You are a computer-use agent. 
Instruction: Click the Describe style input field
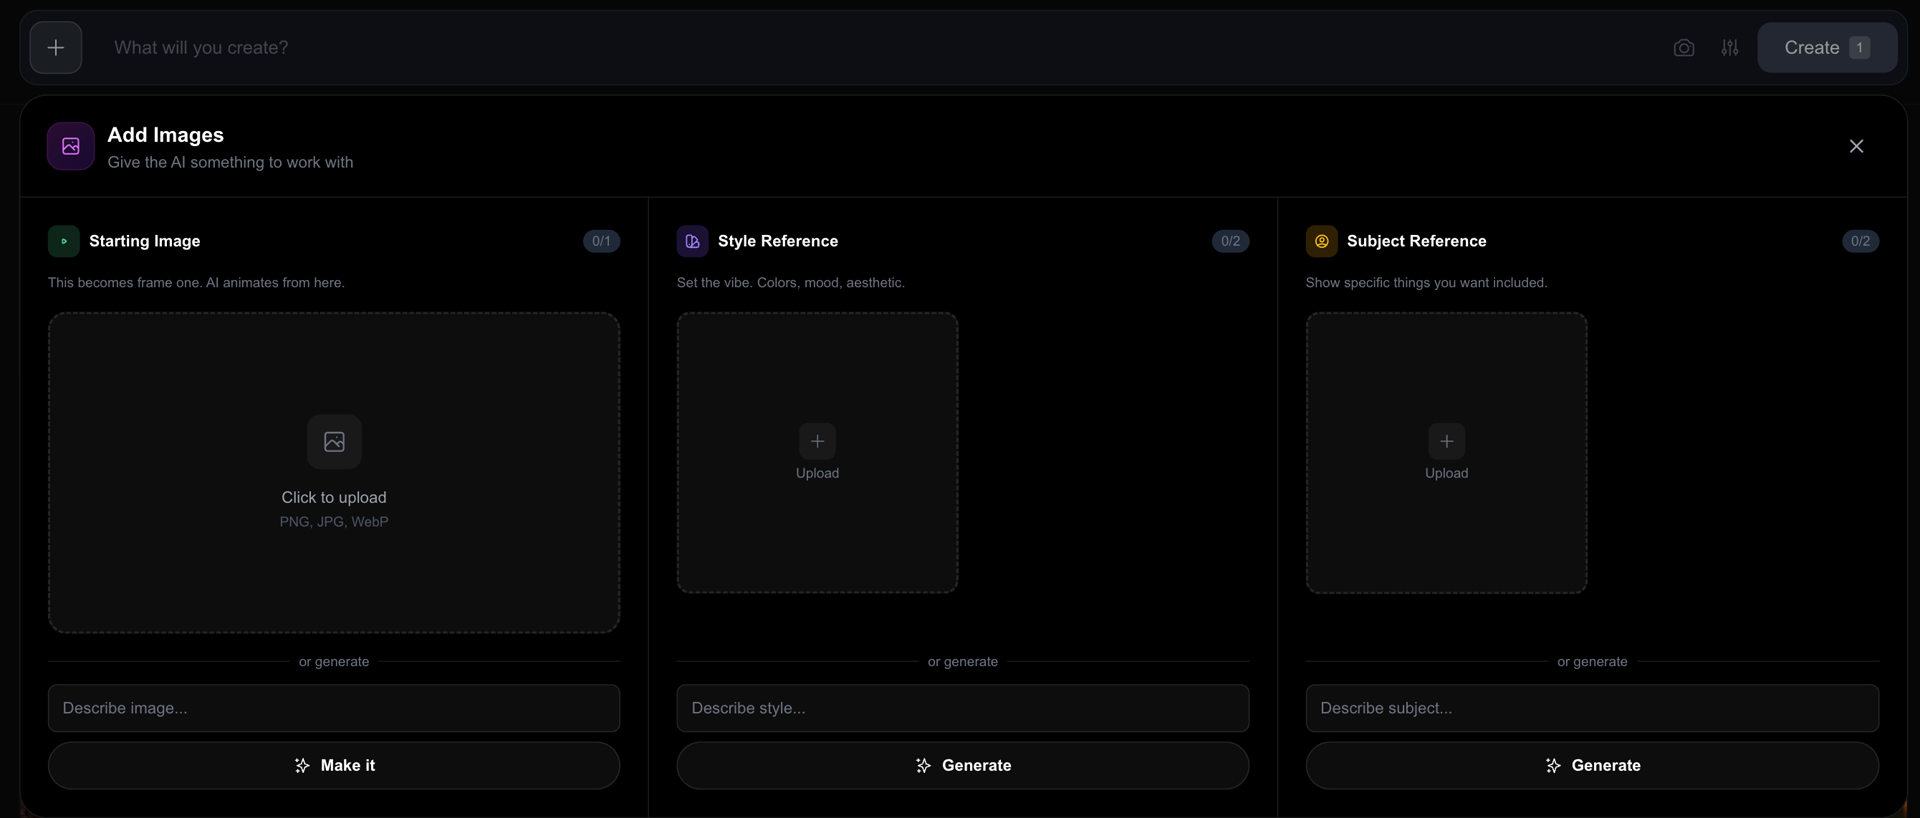(962, 708)
